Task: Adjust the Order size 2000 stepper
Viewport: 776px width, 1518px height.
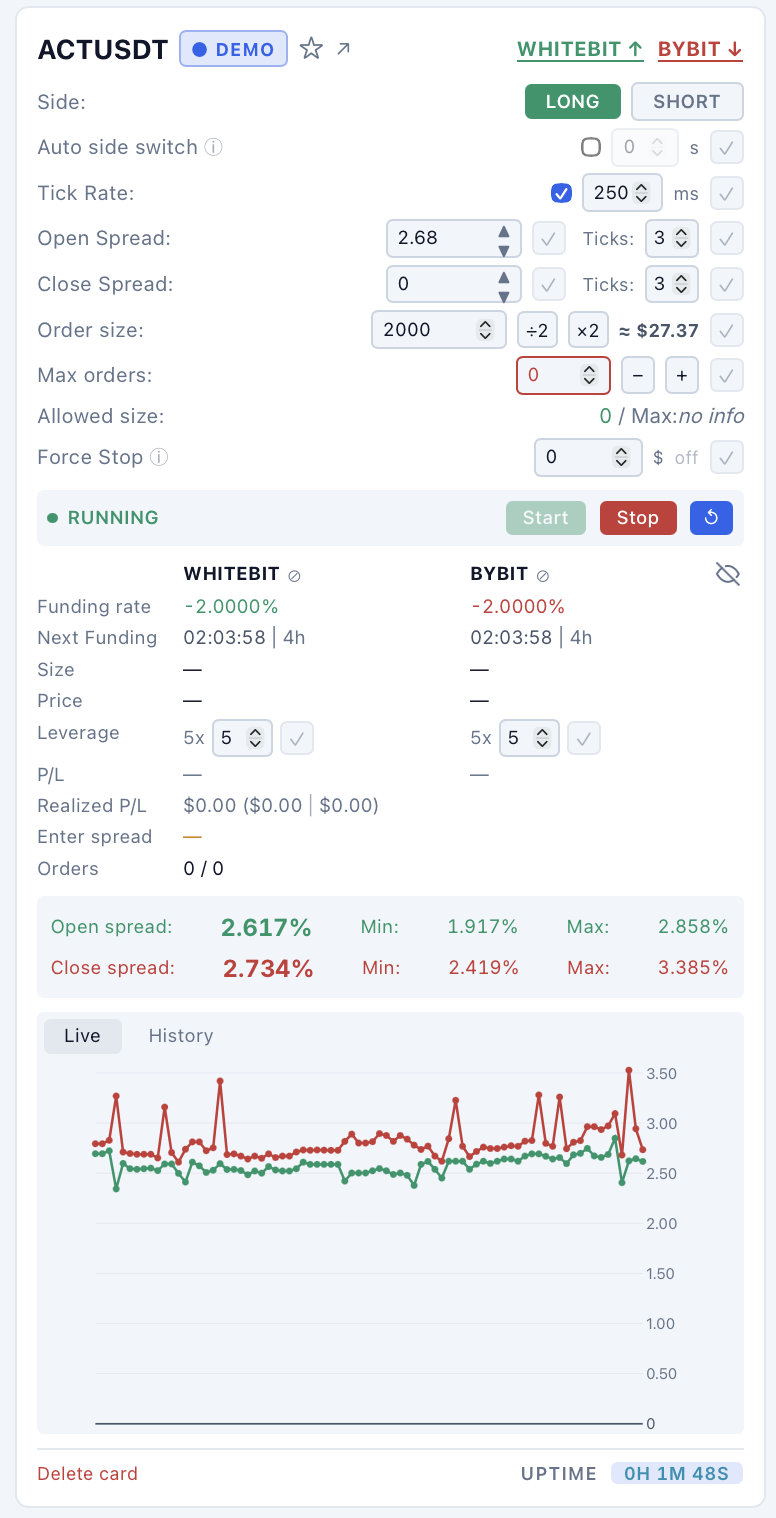Action: click(x=485, y=329)
